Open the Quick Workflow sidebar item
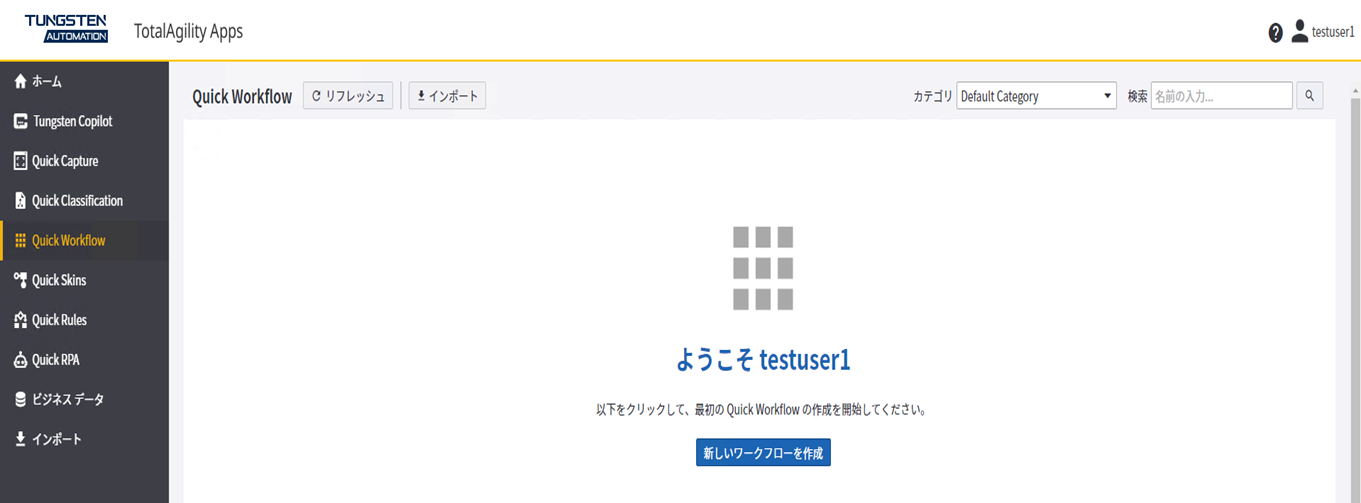 coord(84,241)
